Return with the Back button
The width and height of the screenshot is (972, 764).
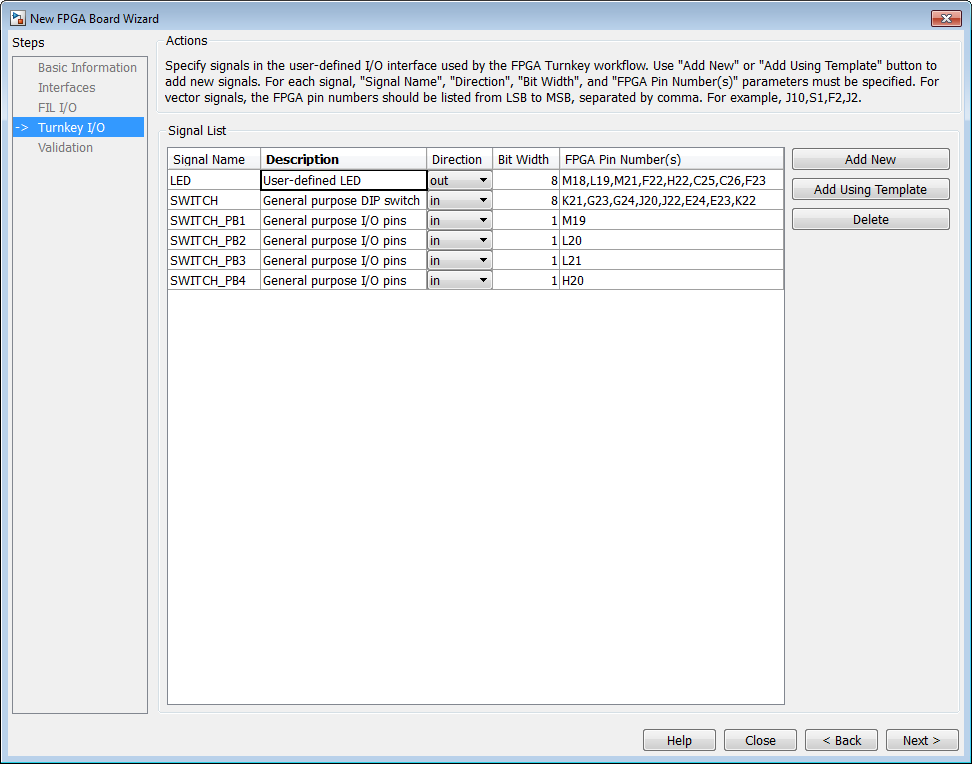coord(841,740)
